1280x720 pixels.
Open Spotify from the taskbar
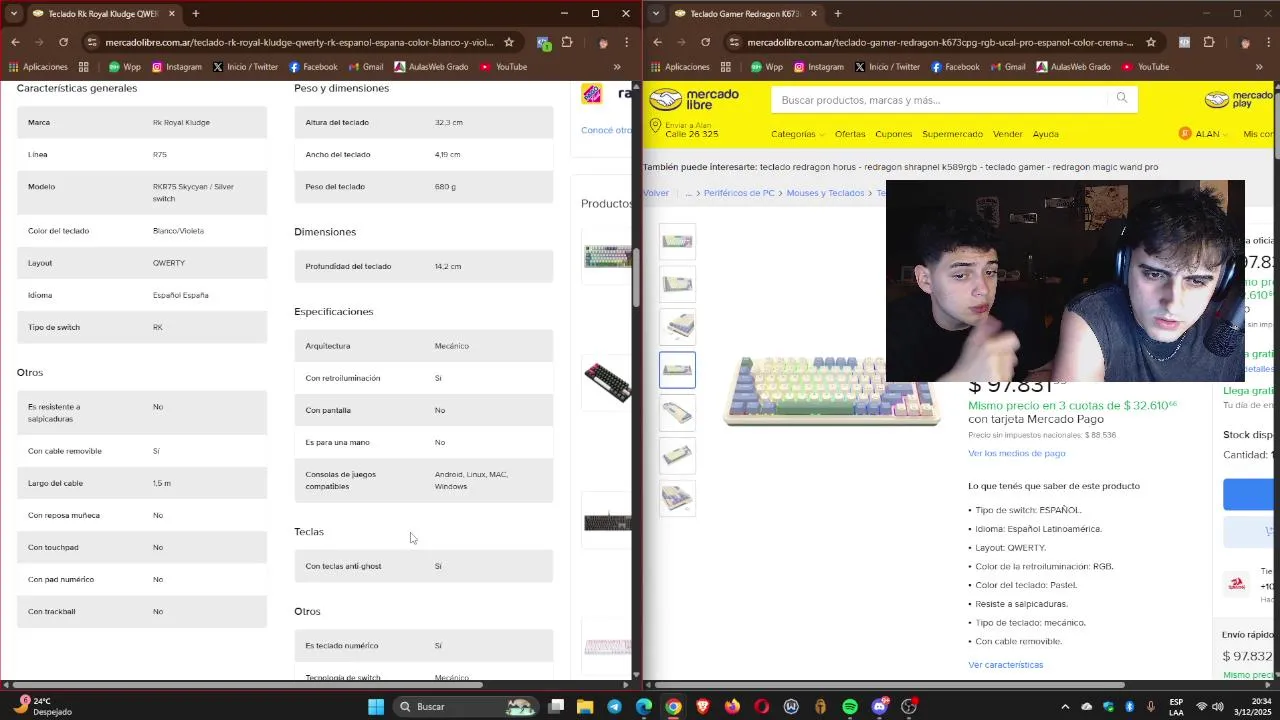pos(850,707)
